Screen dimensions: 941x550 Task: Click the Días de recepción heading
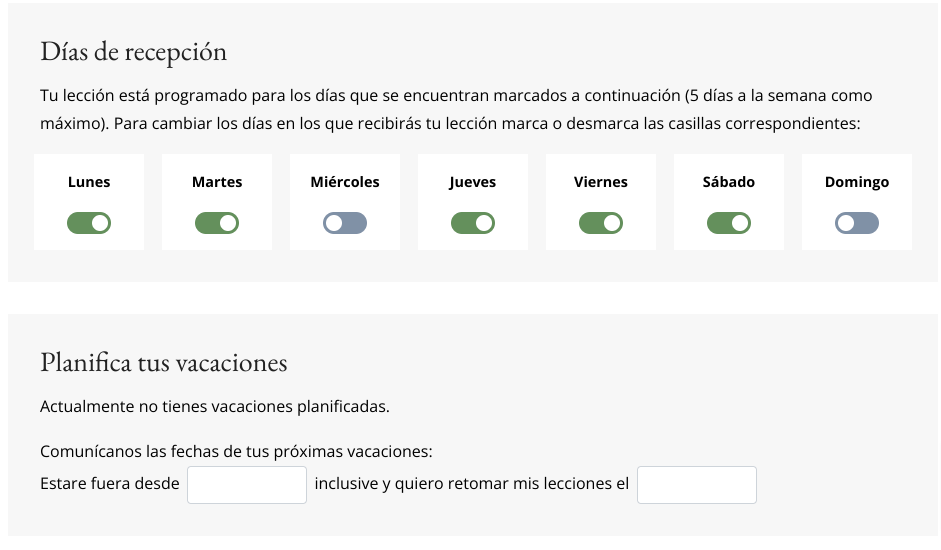click(134, 51)
